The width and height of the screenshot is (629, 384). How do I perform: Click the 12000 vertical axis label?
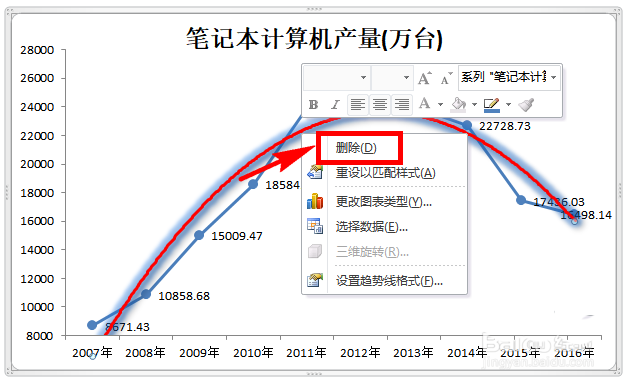tap(37, 278)
